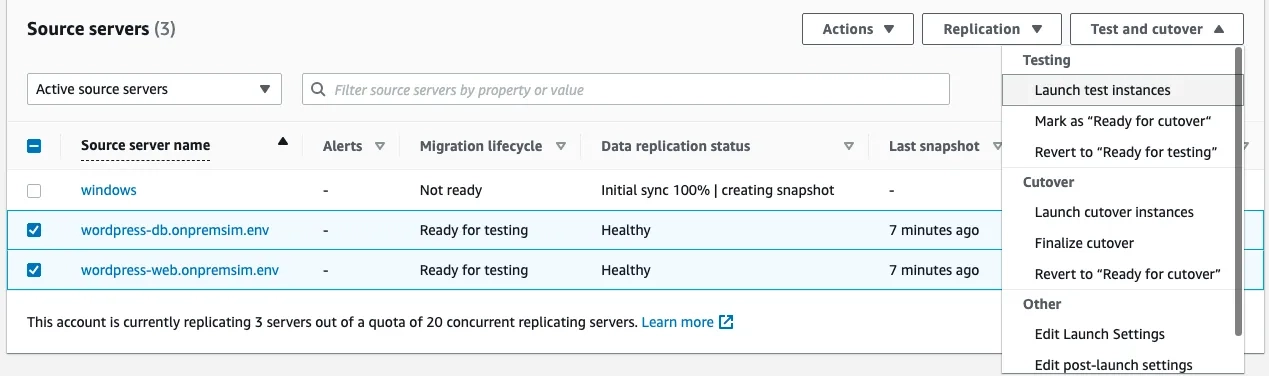Click the Alerts column sort triangle
This screenshot has width=1269, height=376.
coord(379,147)
